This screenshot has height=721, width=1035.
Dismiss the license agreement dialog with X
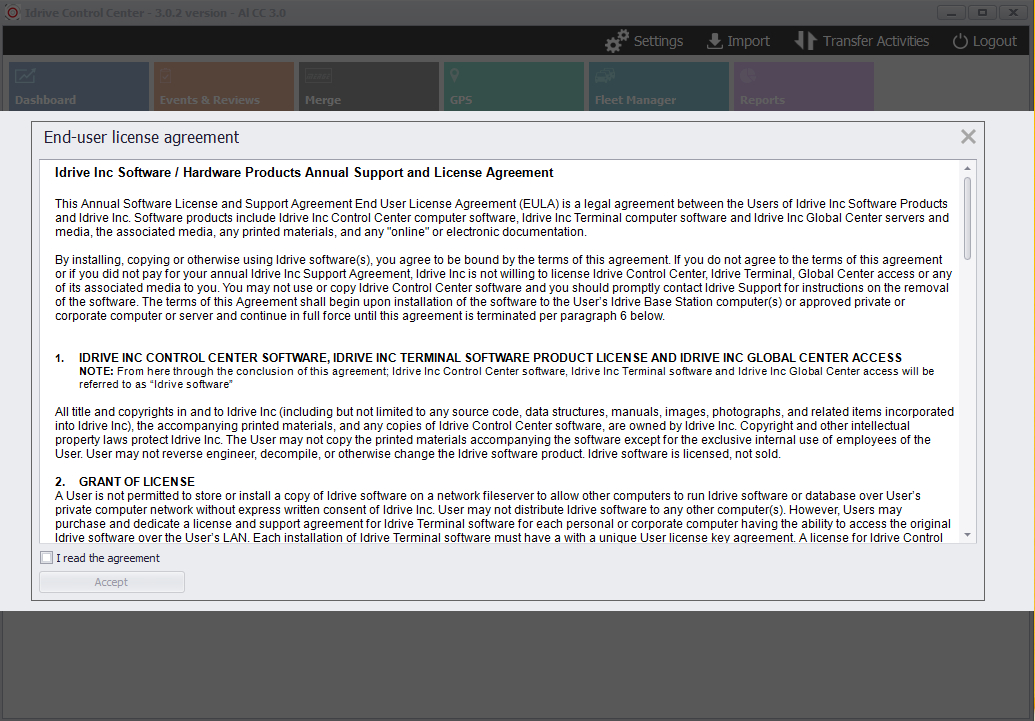tap(967, 136)
